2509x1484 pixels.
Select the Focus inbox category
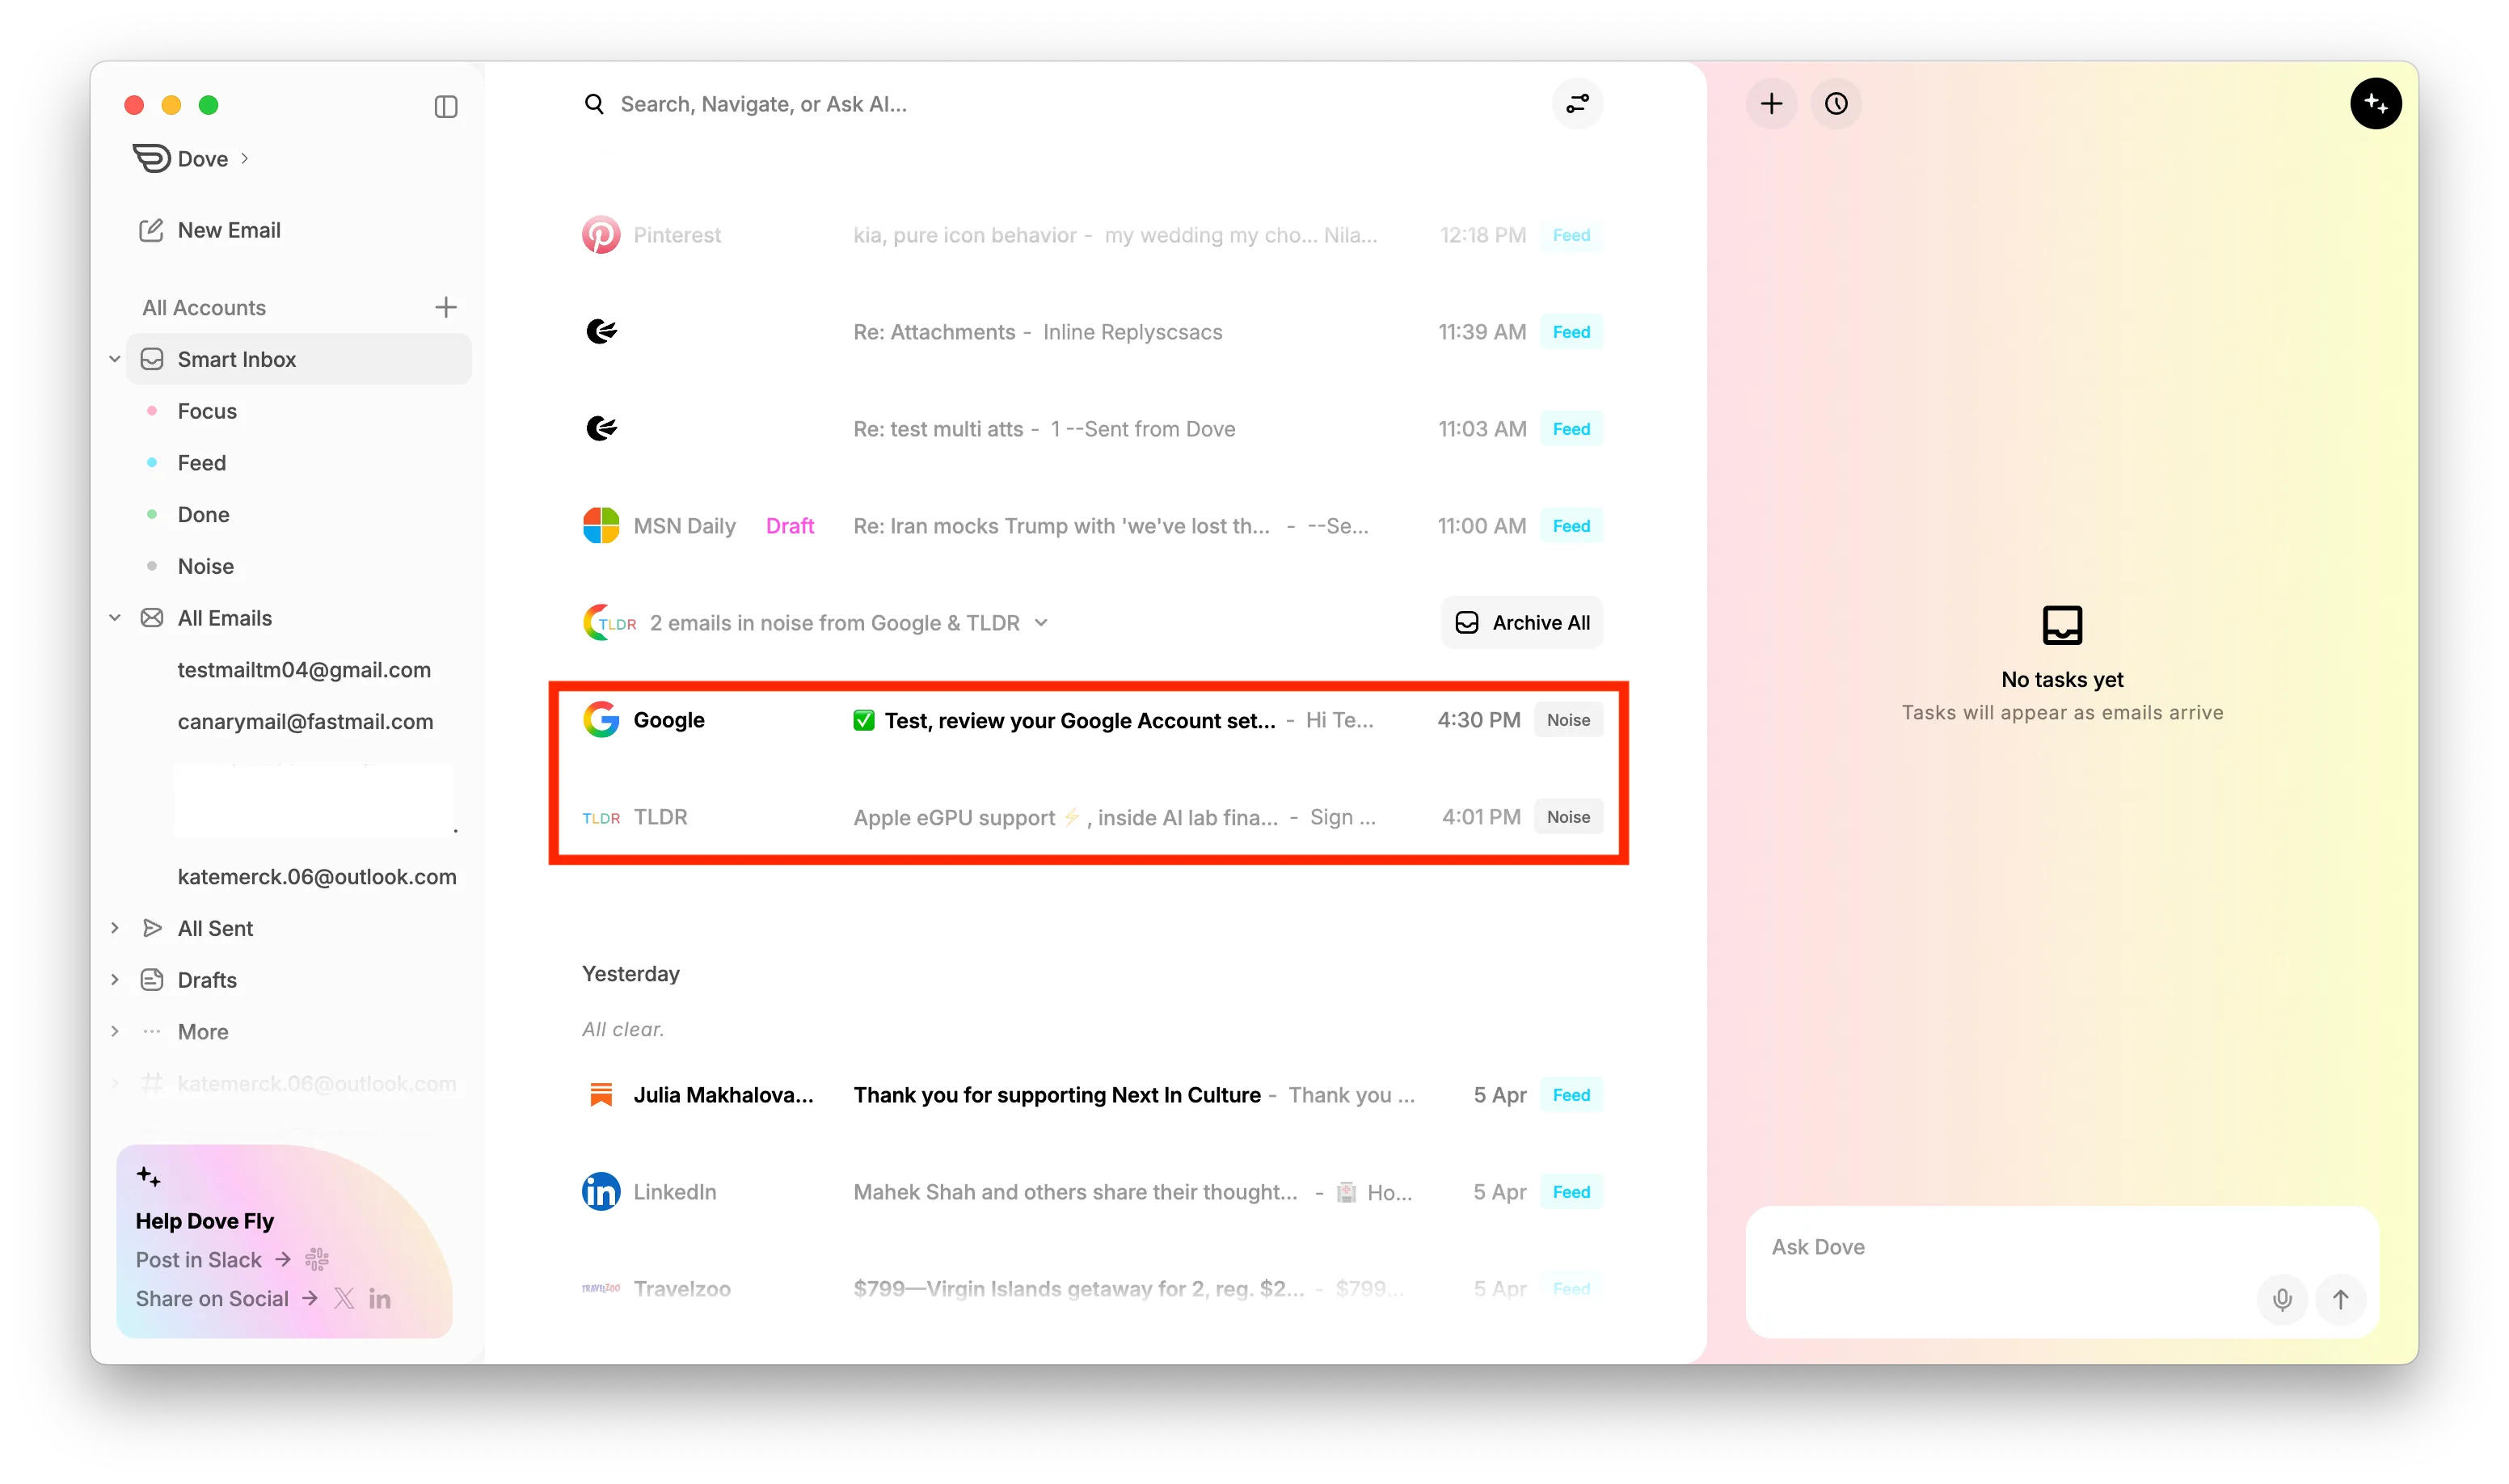coord(207,411)
